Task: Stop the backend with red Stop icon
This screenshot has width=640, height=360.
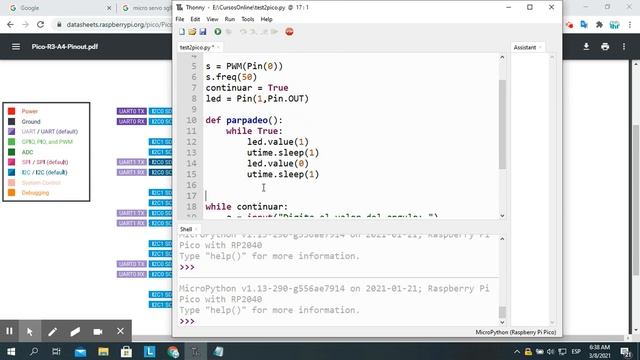Action: (289, 31)
